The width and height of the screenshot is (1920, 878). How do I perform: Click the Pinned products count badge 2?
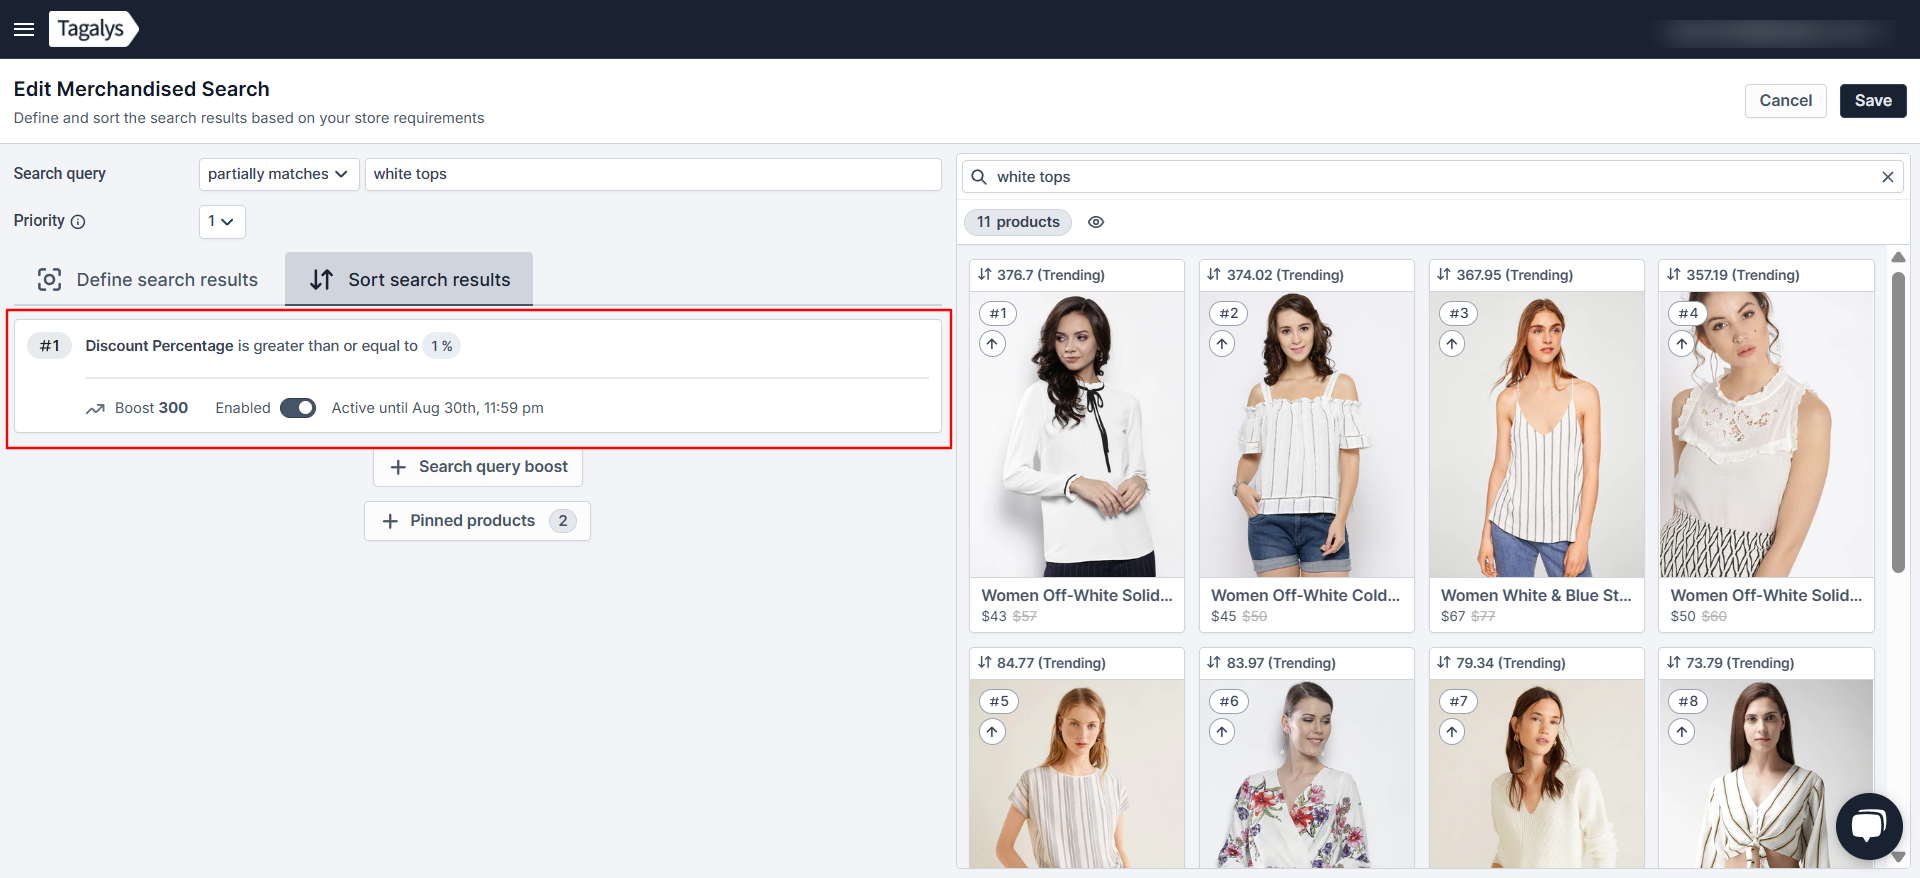pyautogui.click(x=563, y=521)
